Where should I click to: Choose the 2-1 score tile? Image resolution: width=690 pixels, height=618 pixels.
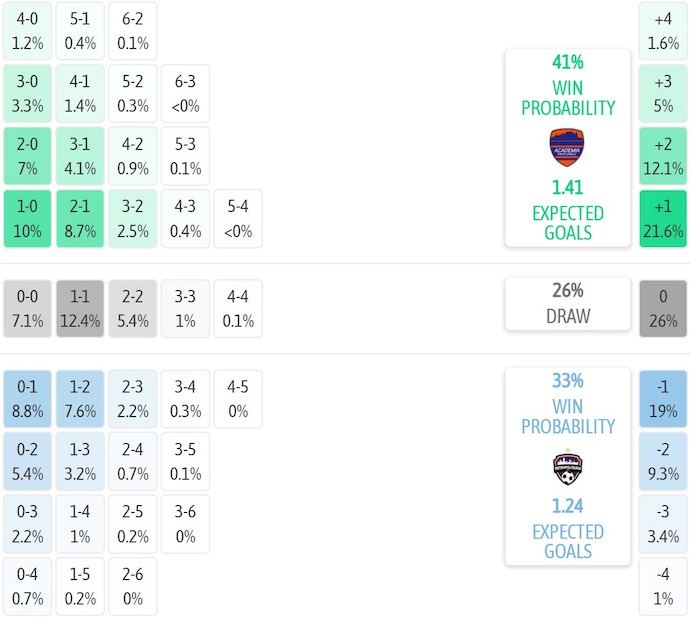[x=79, y=218]
